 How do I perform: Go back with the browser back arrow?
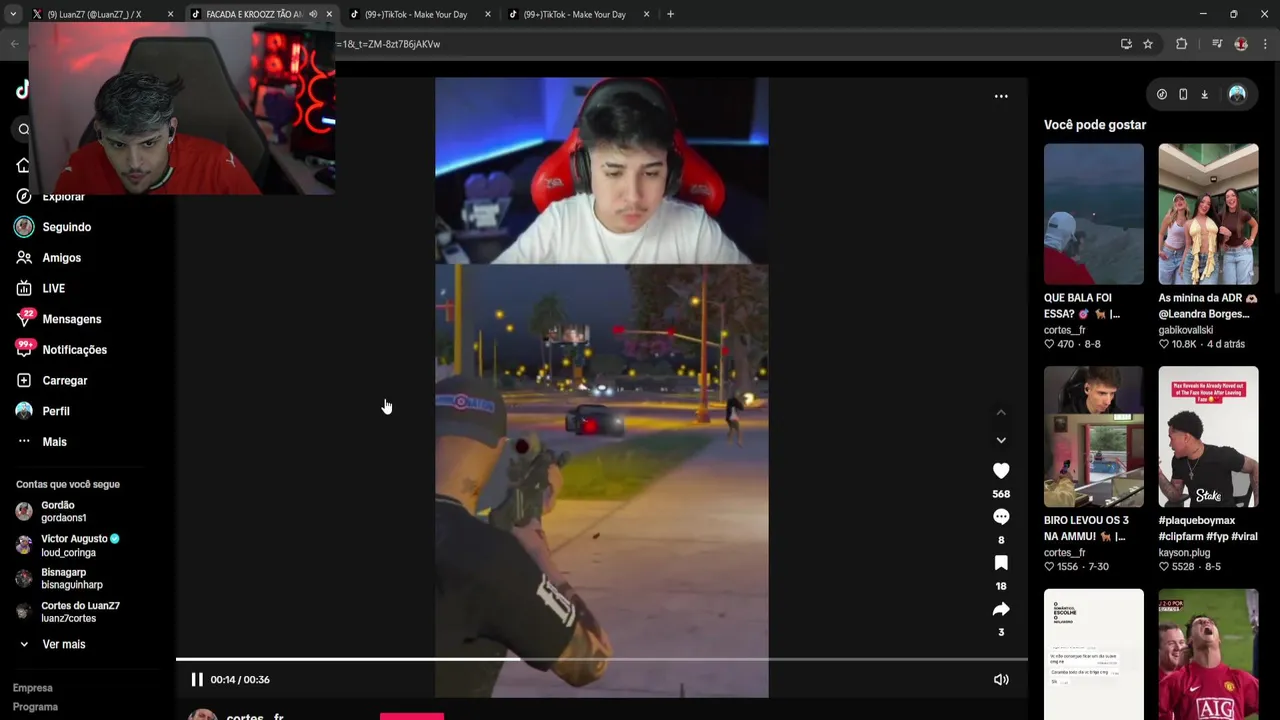click(14, 44)
